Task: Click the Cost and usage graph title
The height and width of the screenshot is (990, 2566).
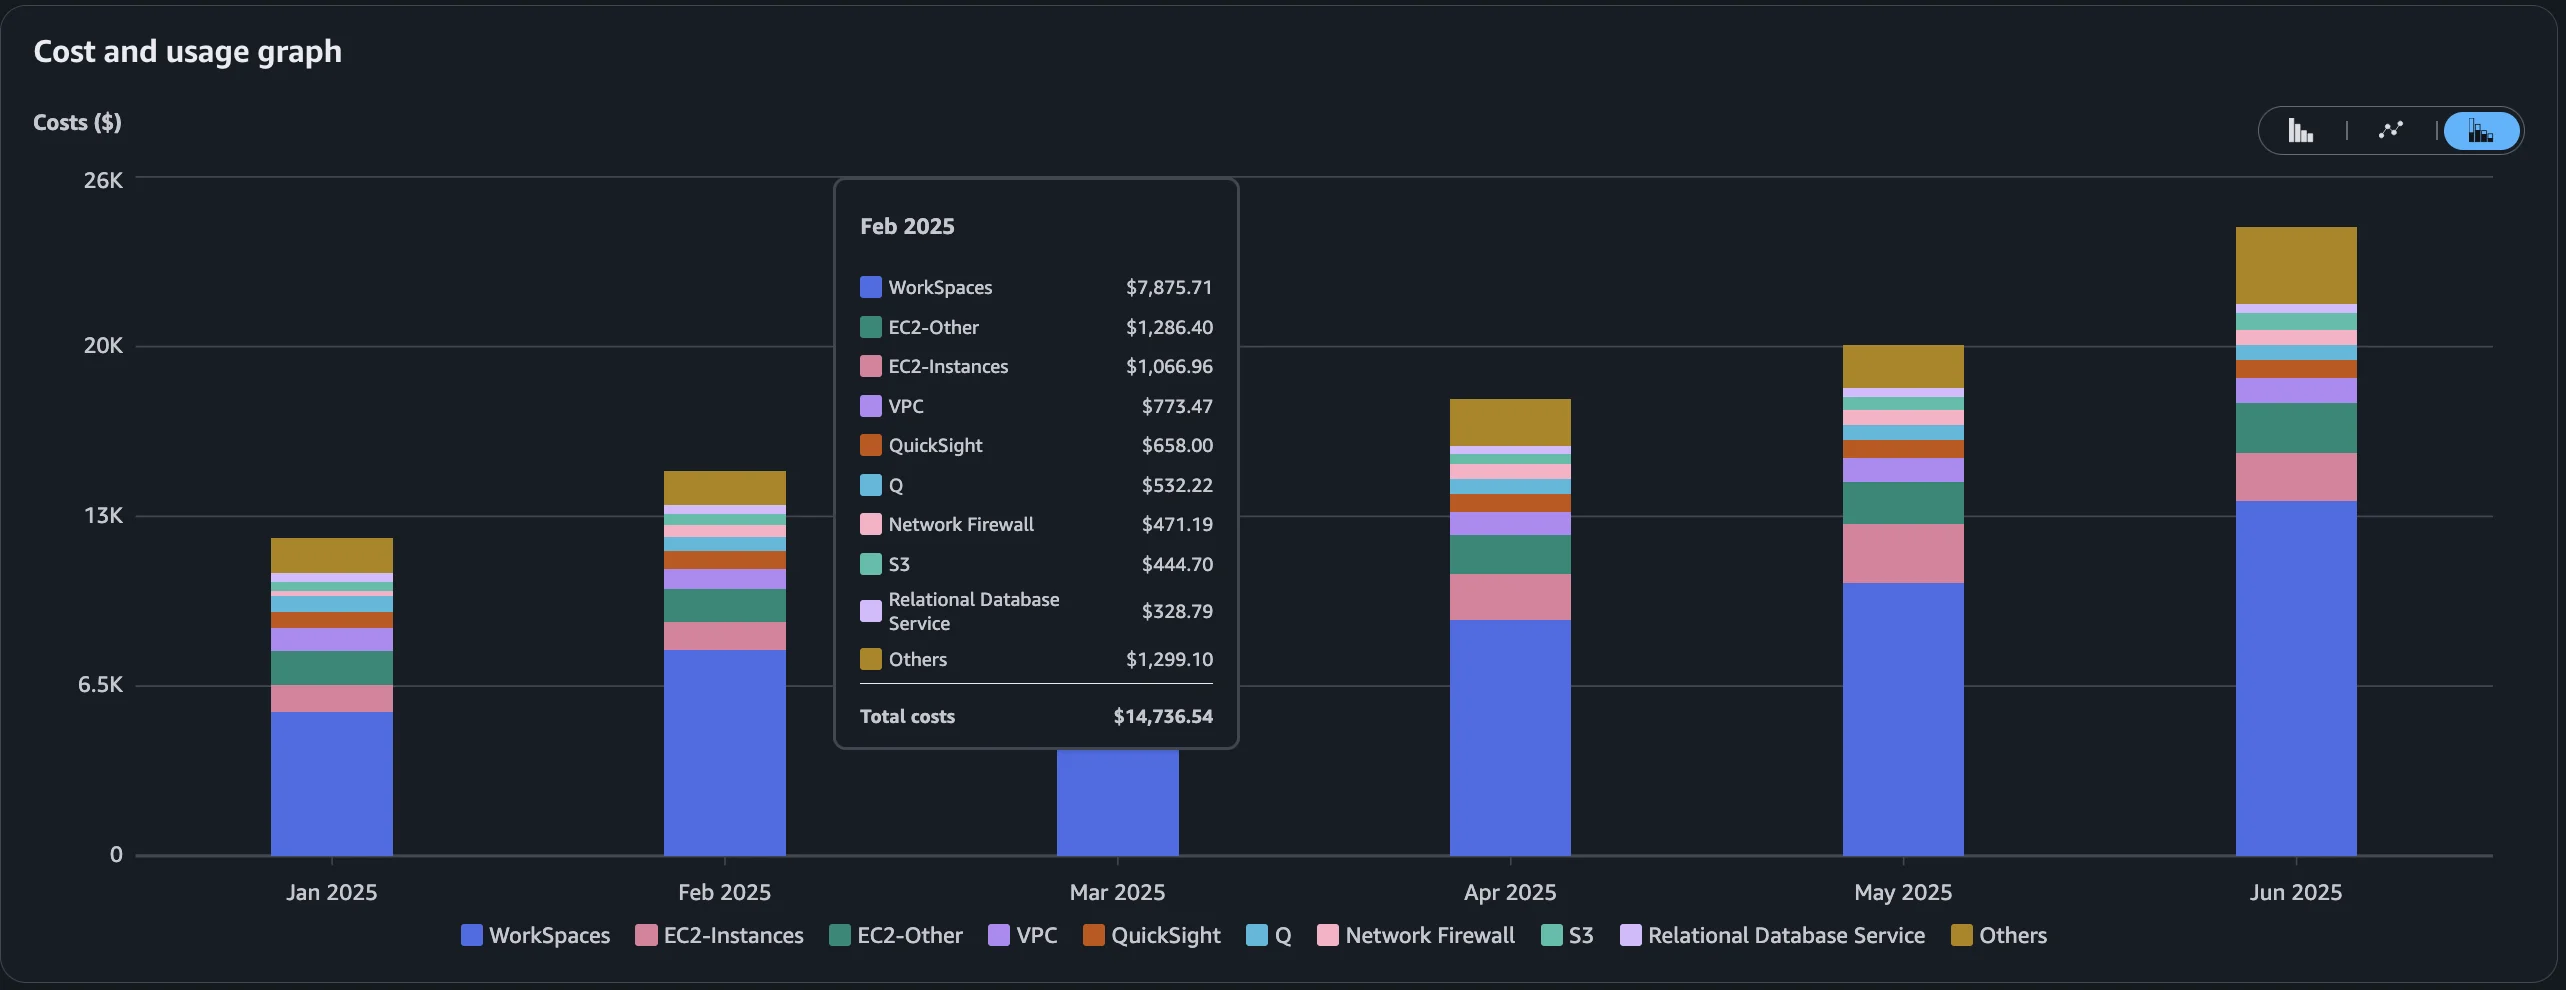Action: [188, 51]
